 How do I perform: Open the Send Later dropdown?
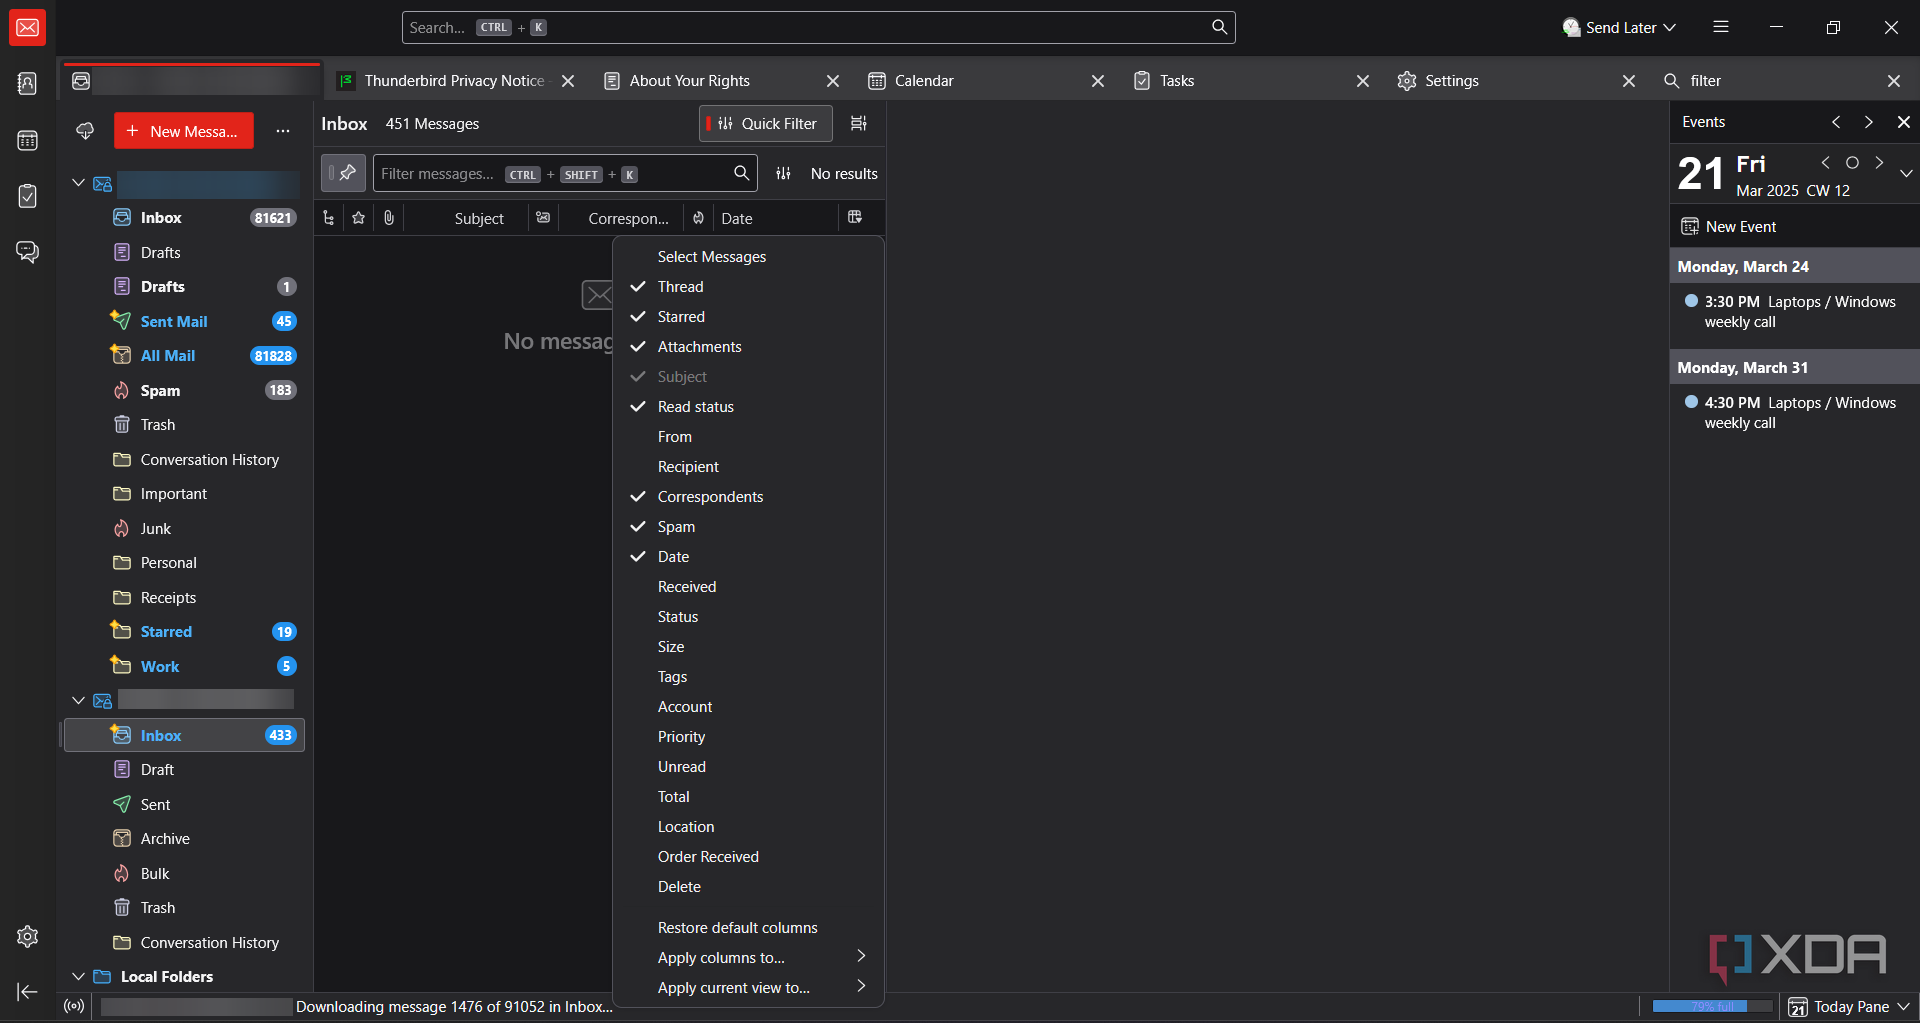[x=1619, y=27]
